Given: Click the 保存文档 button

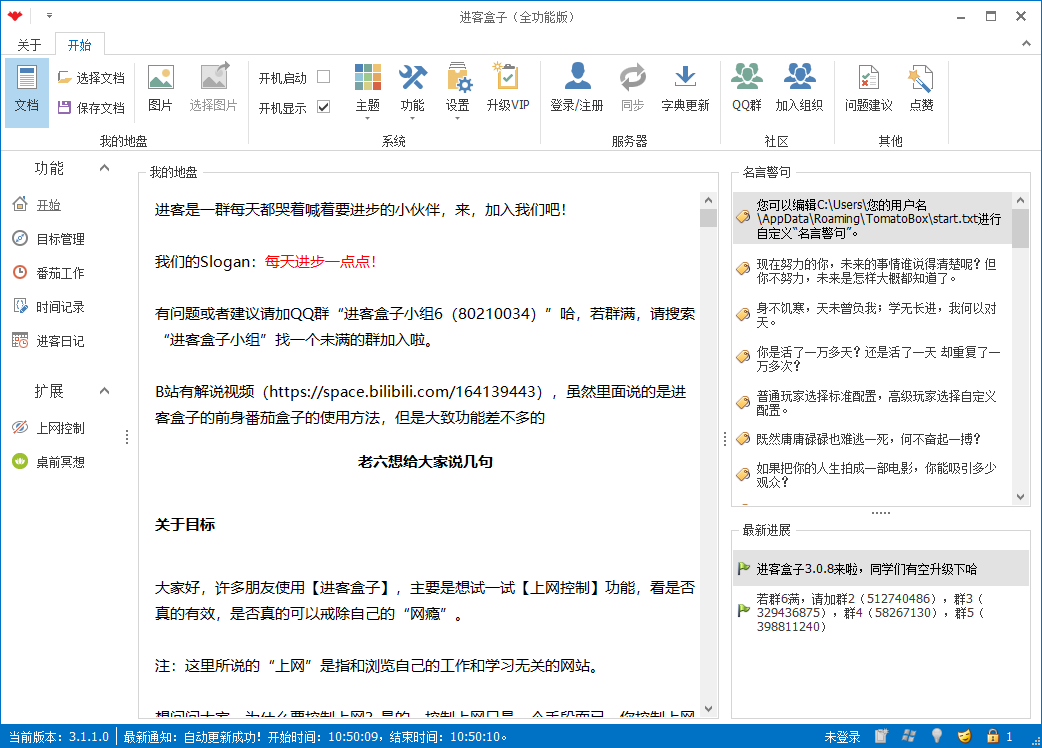Looking at the screenshot, I should pyautogui.click(x=91, y=108).
